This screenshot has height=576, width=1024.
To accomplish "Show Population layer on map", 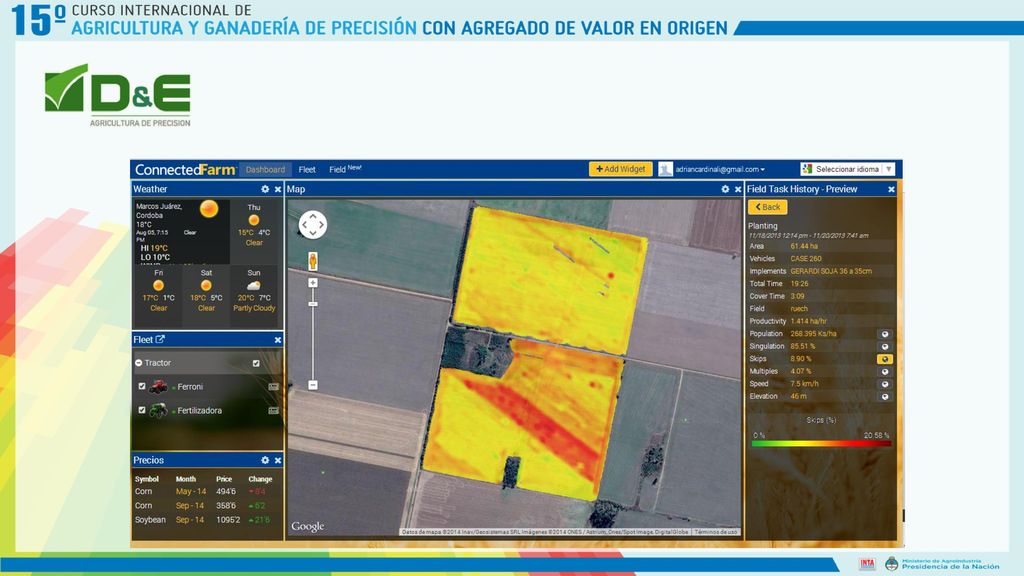I will pos(885,334).
